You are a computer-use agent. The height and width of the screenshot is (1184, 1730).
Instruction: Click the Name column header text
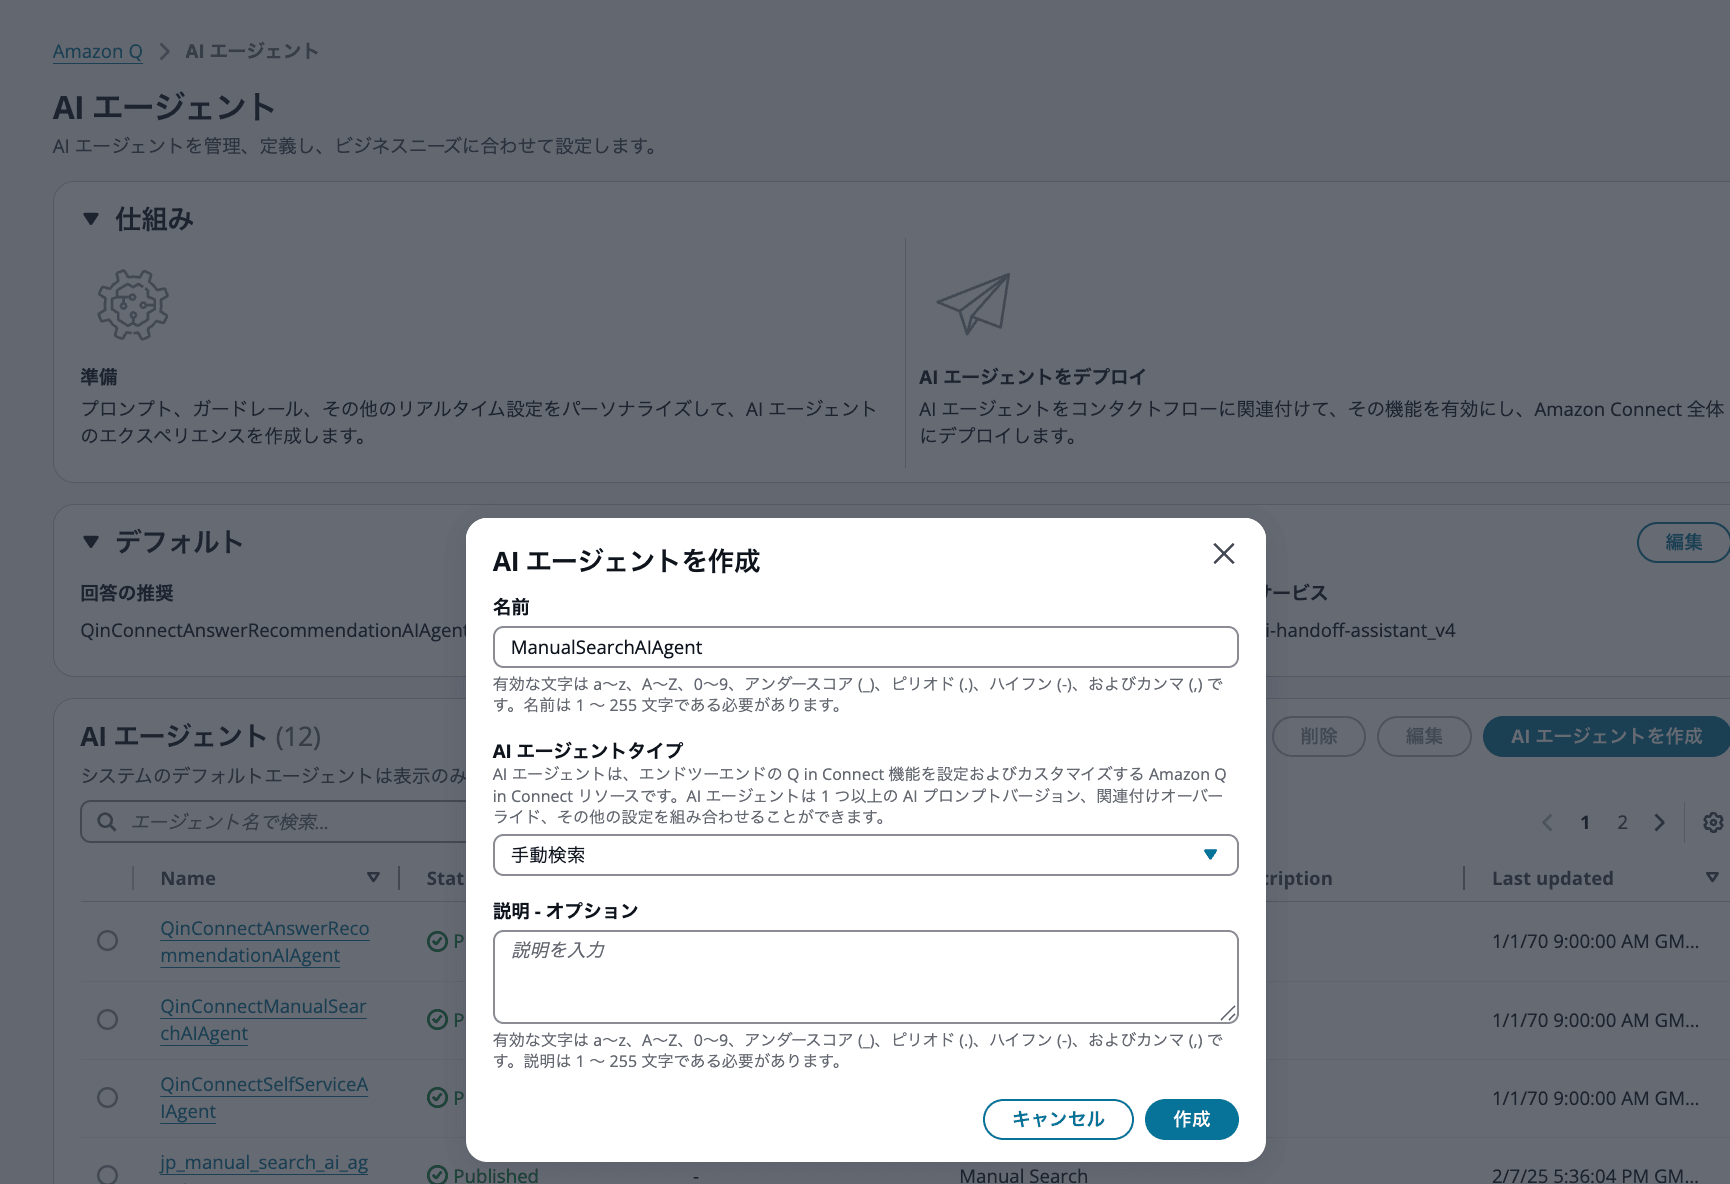click(188, 878)
